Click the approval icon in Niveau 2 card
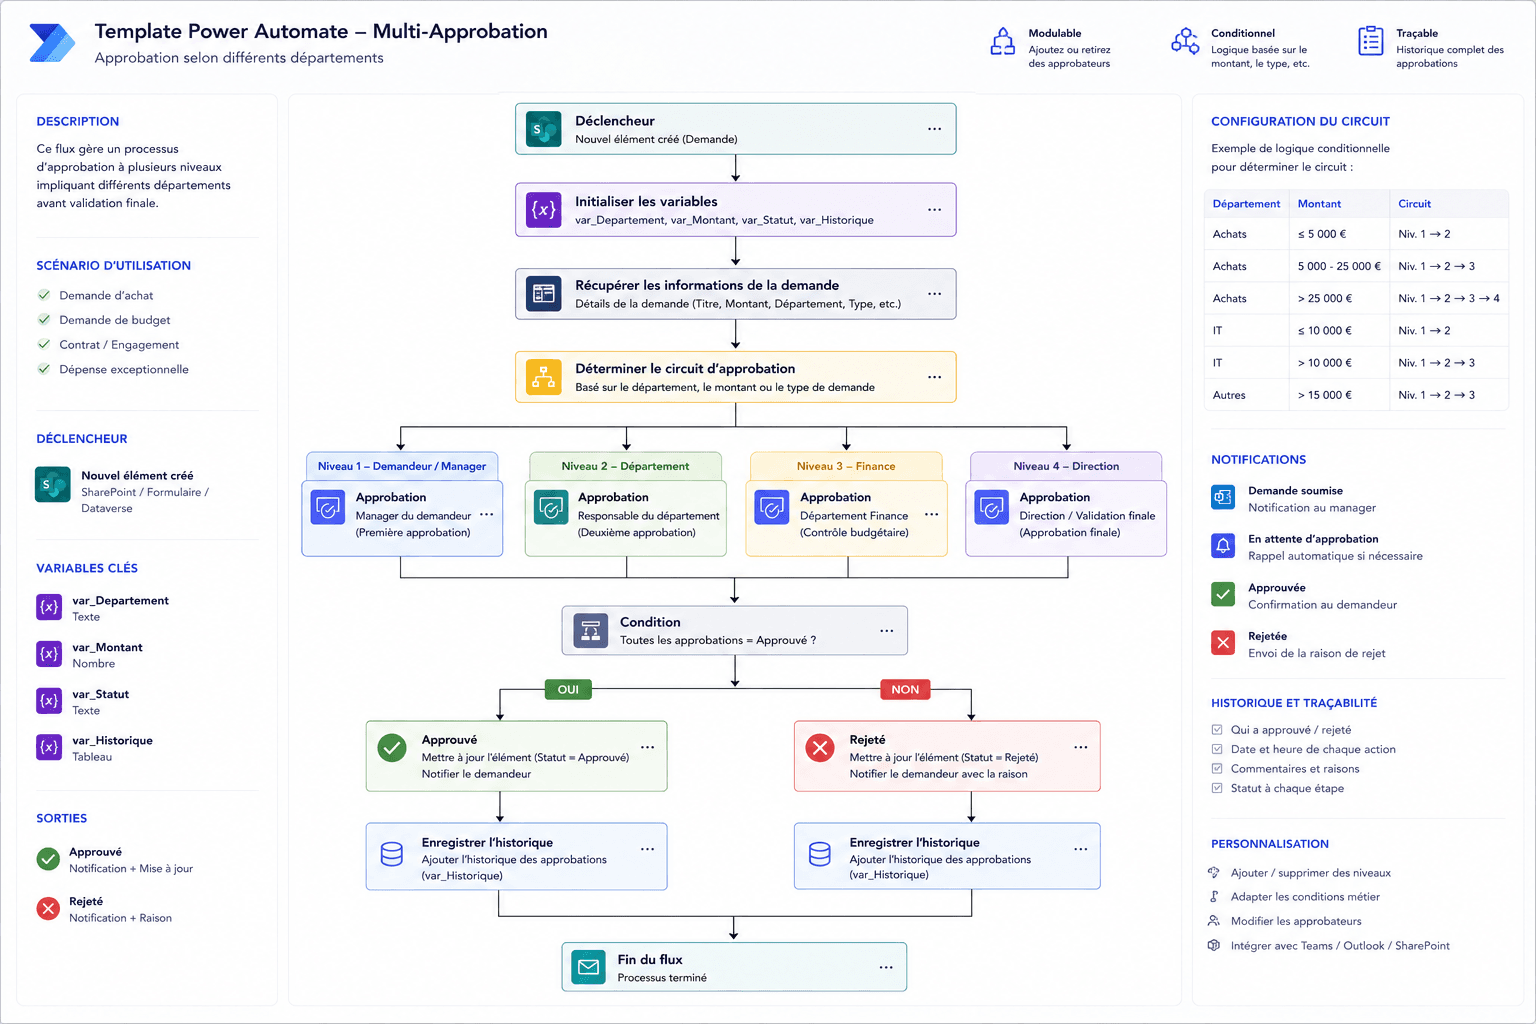The width and height of the screenshot is (1536, 1024). tap(551, 508)
